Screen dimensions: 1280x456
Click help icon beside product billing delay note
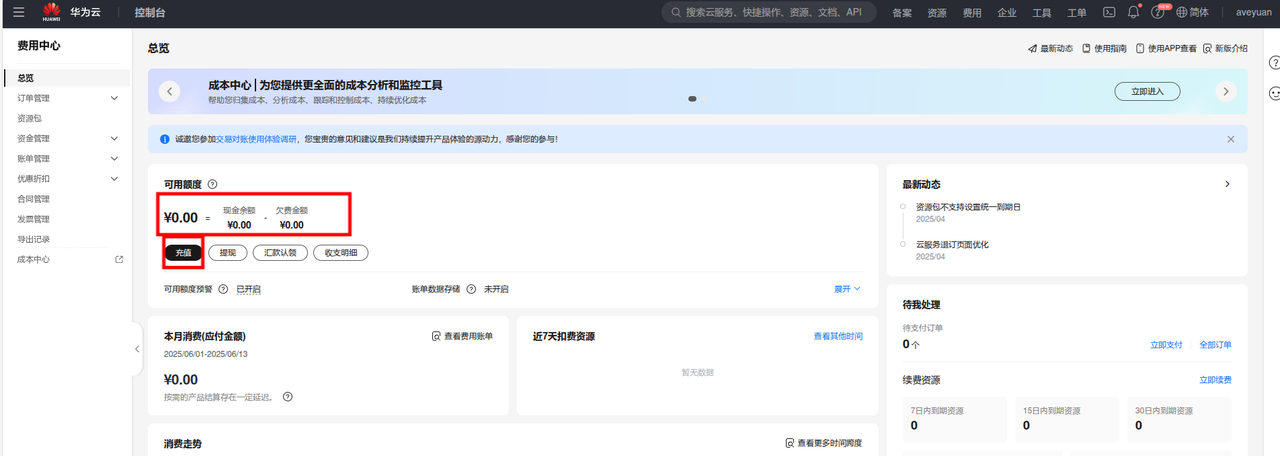[288, 397]
